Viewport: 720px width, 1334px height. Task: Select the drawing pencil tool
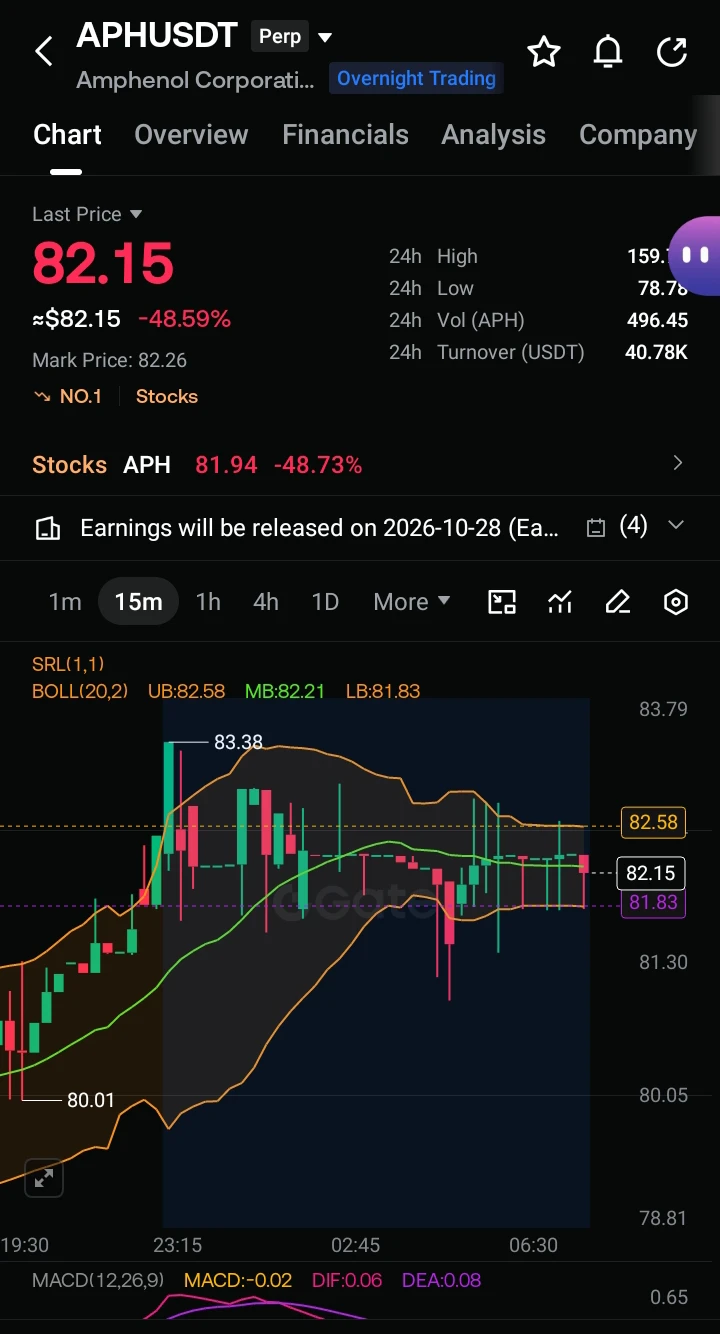tap(618, 601)
